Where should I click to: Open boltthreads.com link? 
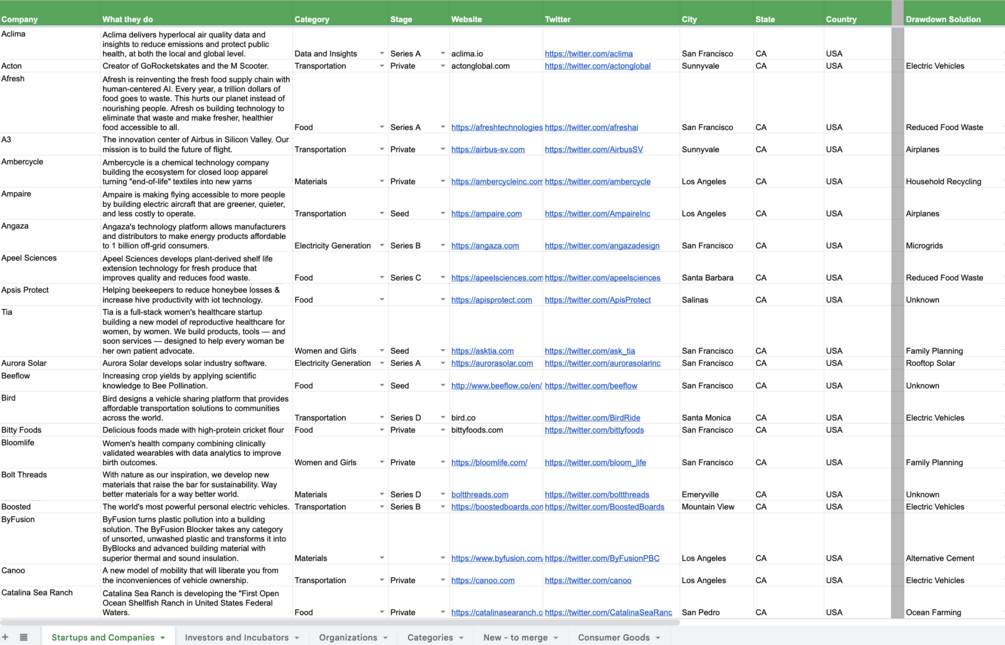(479, 494)
